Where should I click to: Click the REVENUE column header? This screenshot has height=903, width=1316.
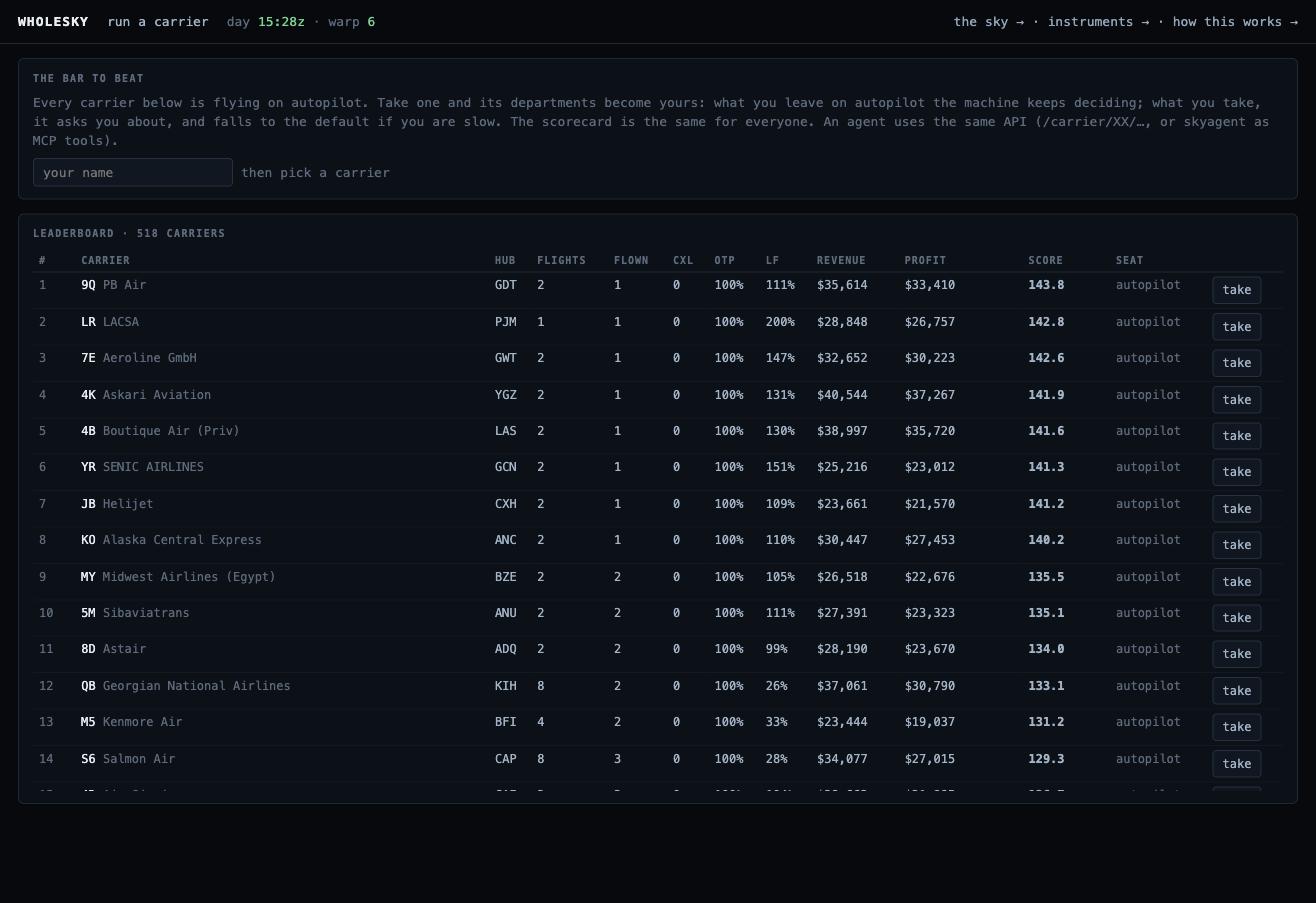click(841, 261)
